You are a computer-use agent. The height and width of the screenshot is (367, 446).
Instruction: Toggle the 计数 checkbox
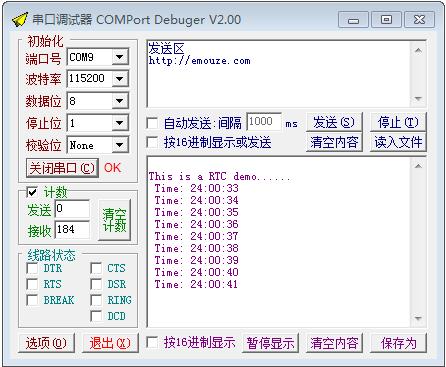(x=32, y=192)
